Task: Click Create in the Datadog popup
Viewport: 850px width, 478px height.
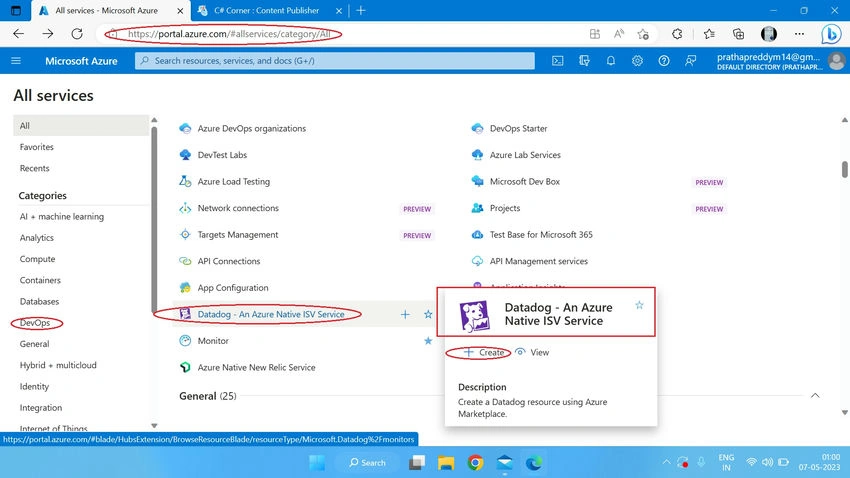Action: (x=484, y=352)
